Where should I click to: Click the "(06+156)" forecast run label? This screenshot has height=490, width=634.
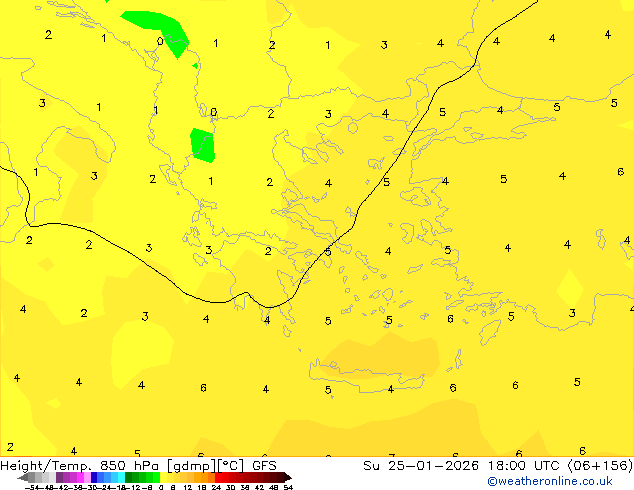[600, 466]
